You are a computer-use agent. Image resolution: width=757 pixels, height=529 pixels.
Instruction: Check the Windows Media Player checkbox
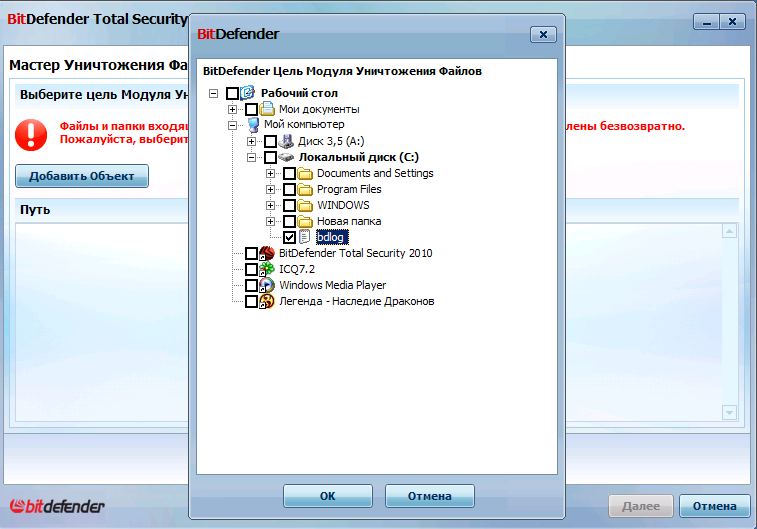251,285
